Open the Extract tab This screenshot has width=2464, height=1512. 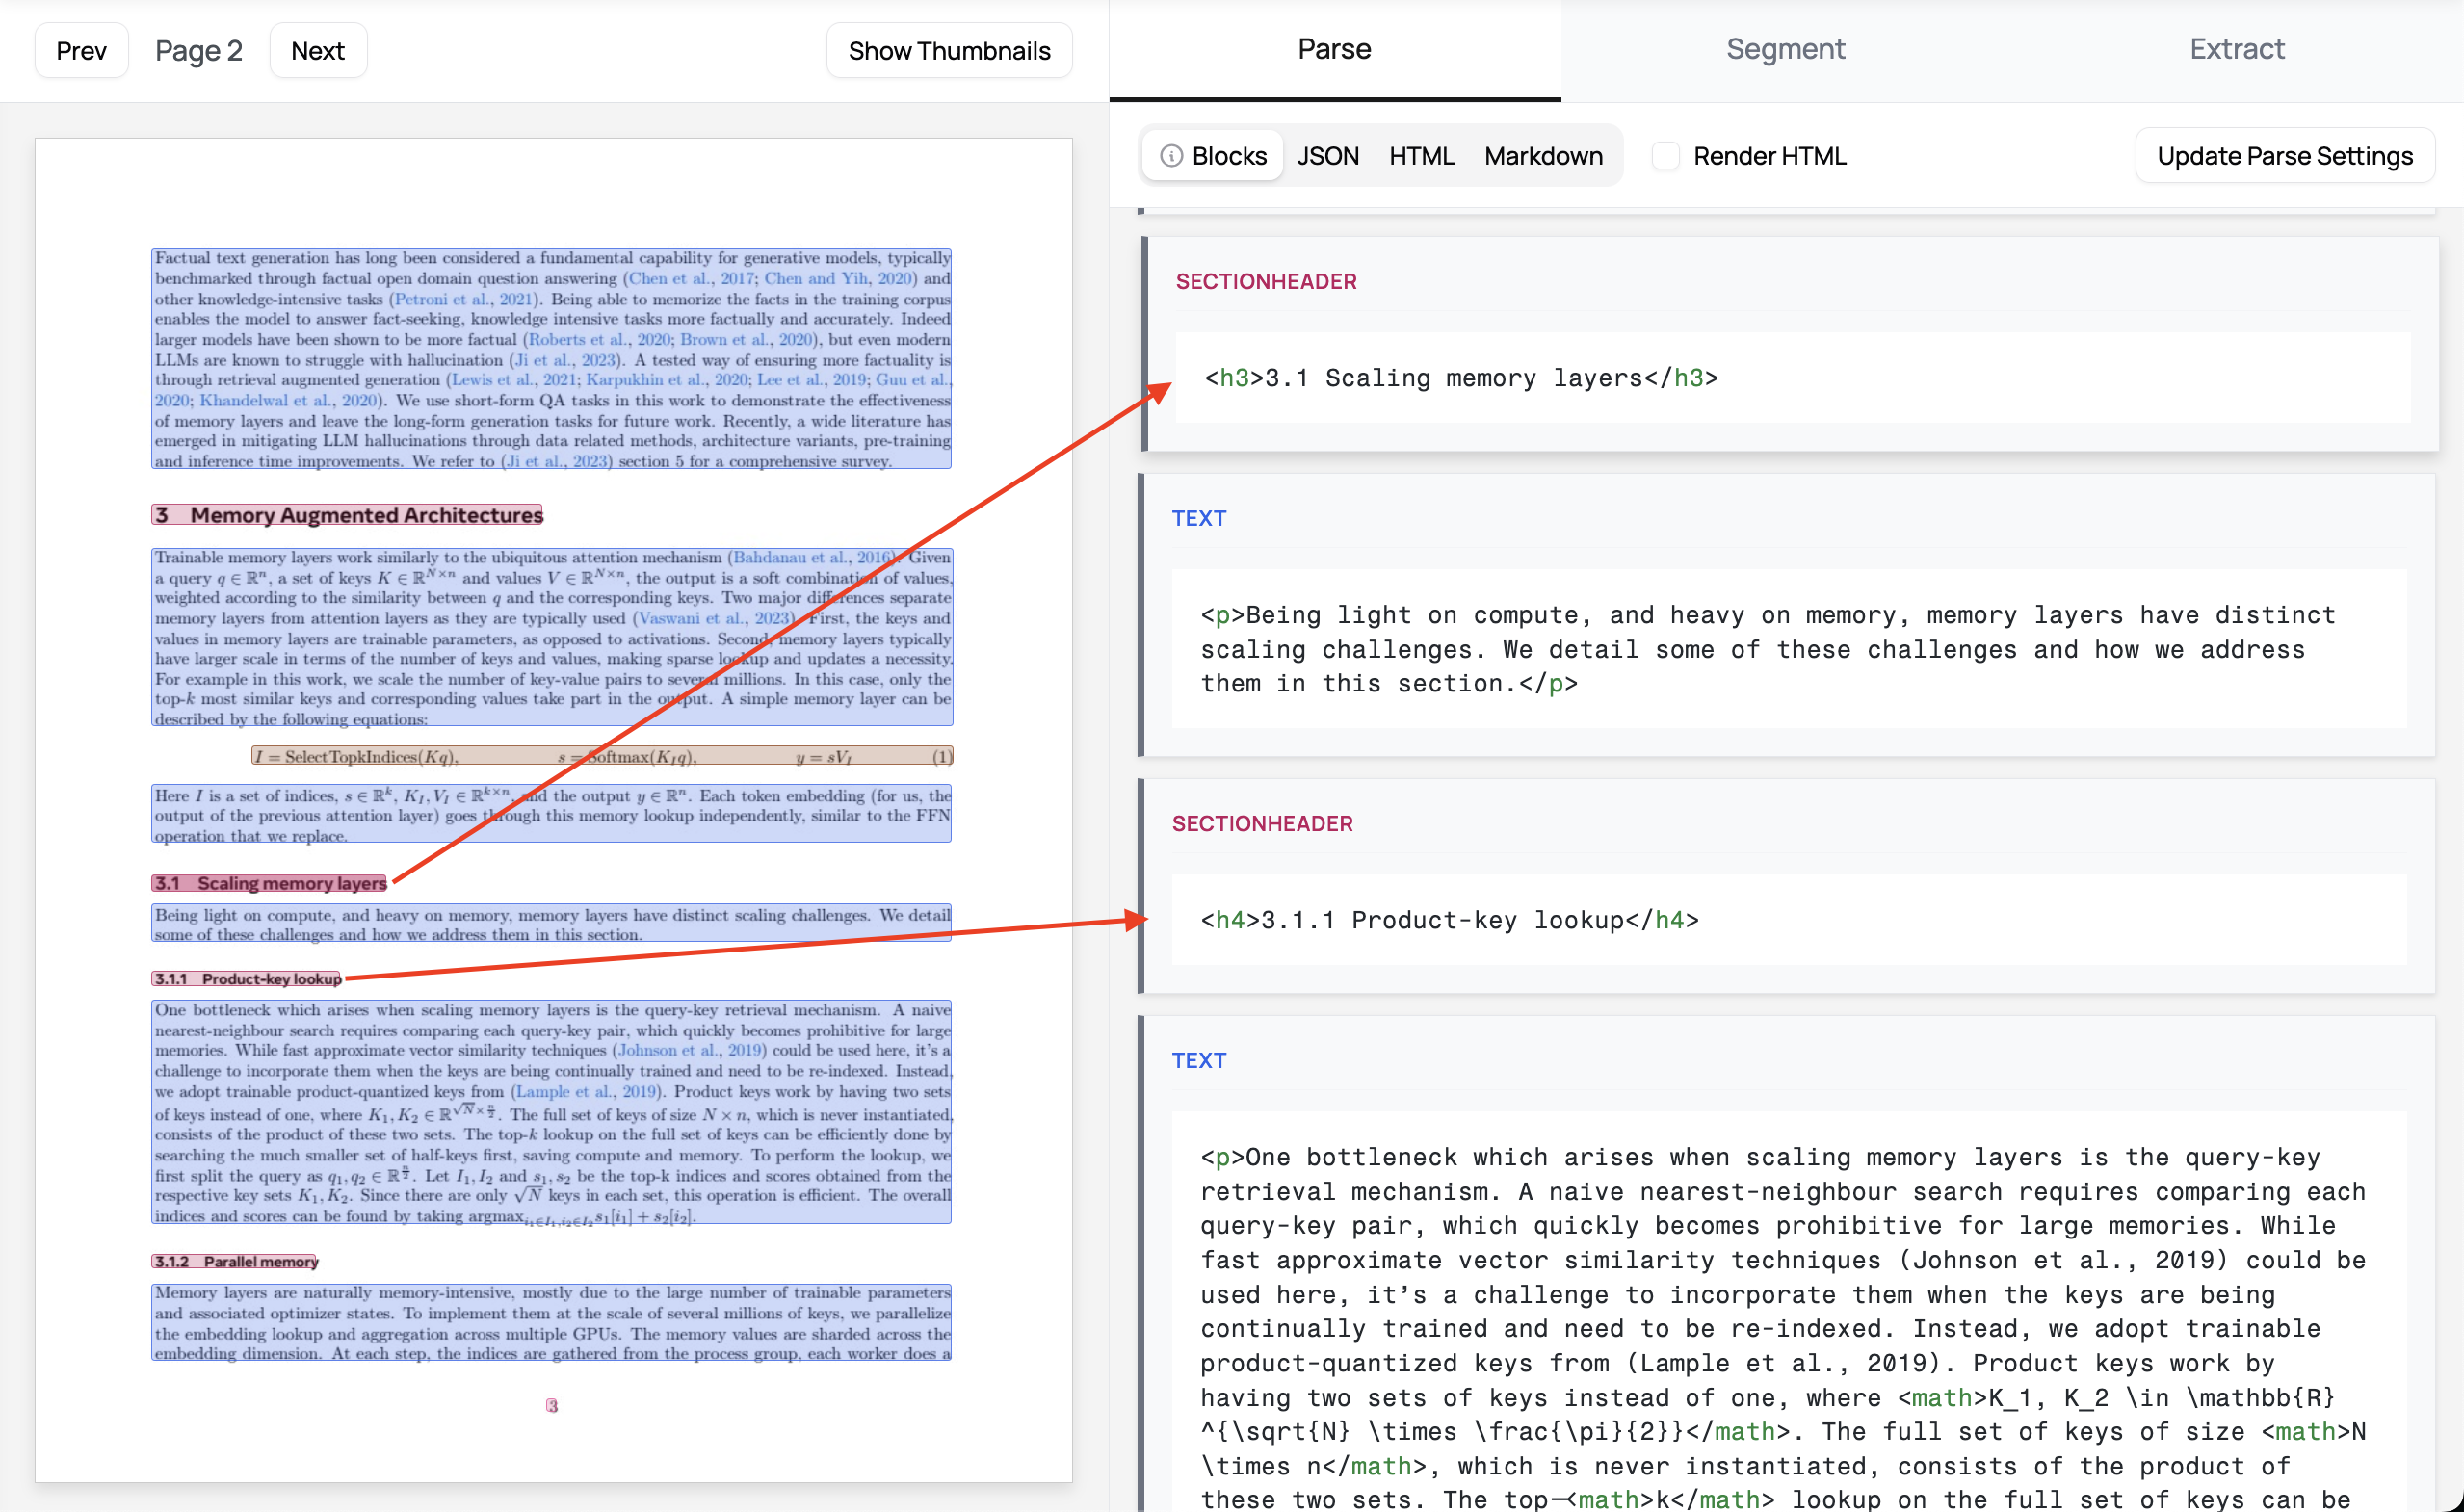tap(2236, 49)
